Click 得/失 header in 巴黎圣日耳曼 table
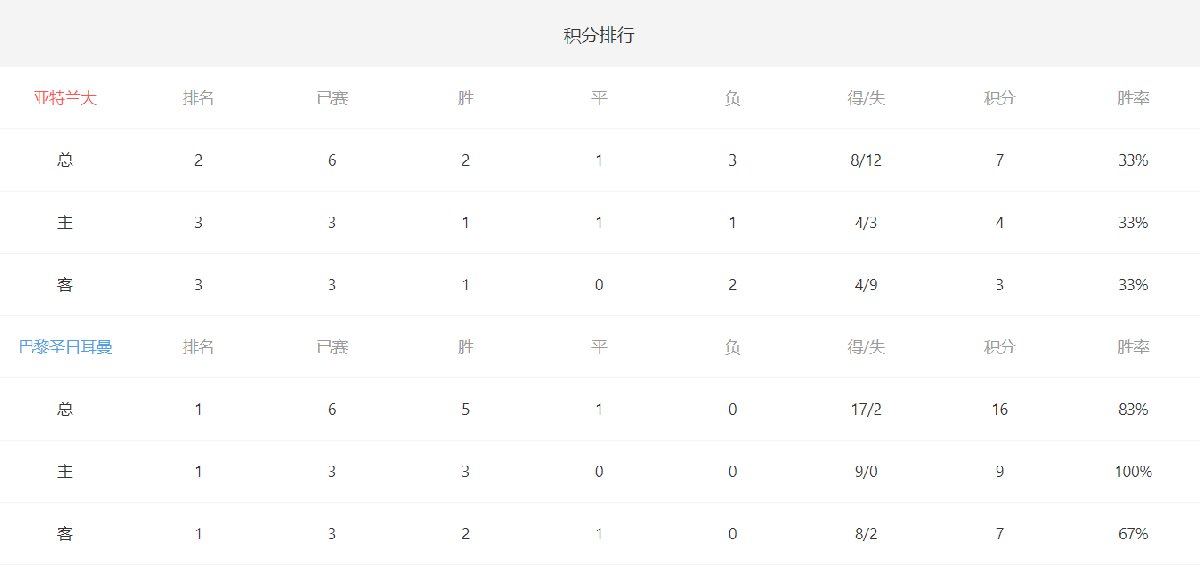 click(x=866, y=347)
